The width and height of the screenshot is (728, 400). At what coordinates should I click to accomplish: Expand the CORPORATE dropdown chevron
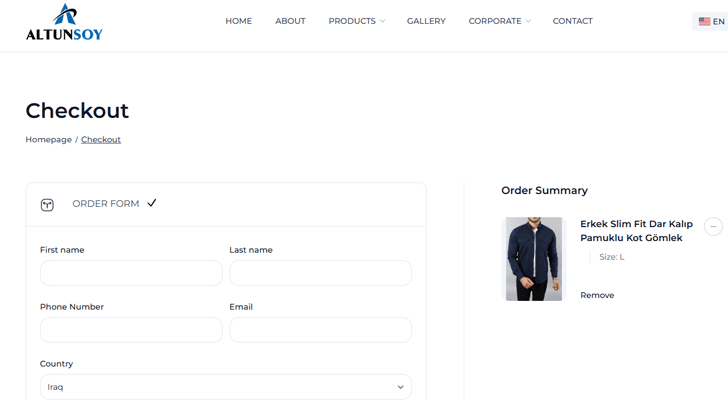tap(528, 21)
